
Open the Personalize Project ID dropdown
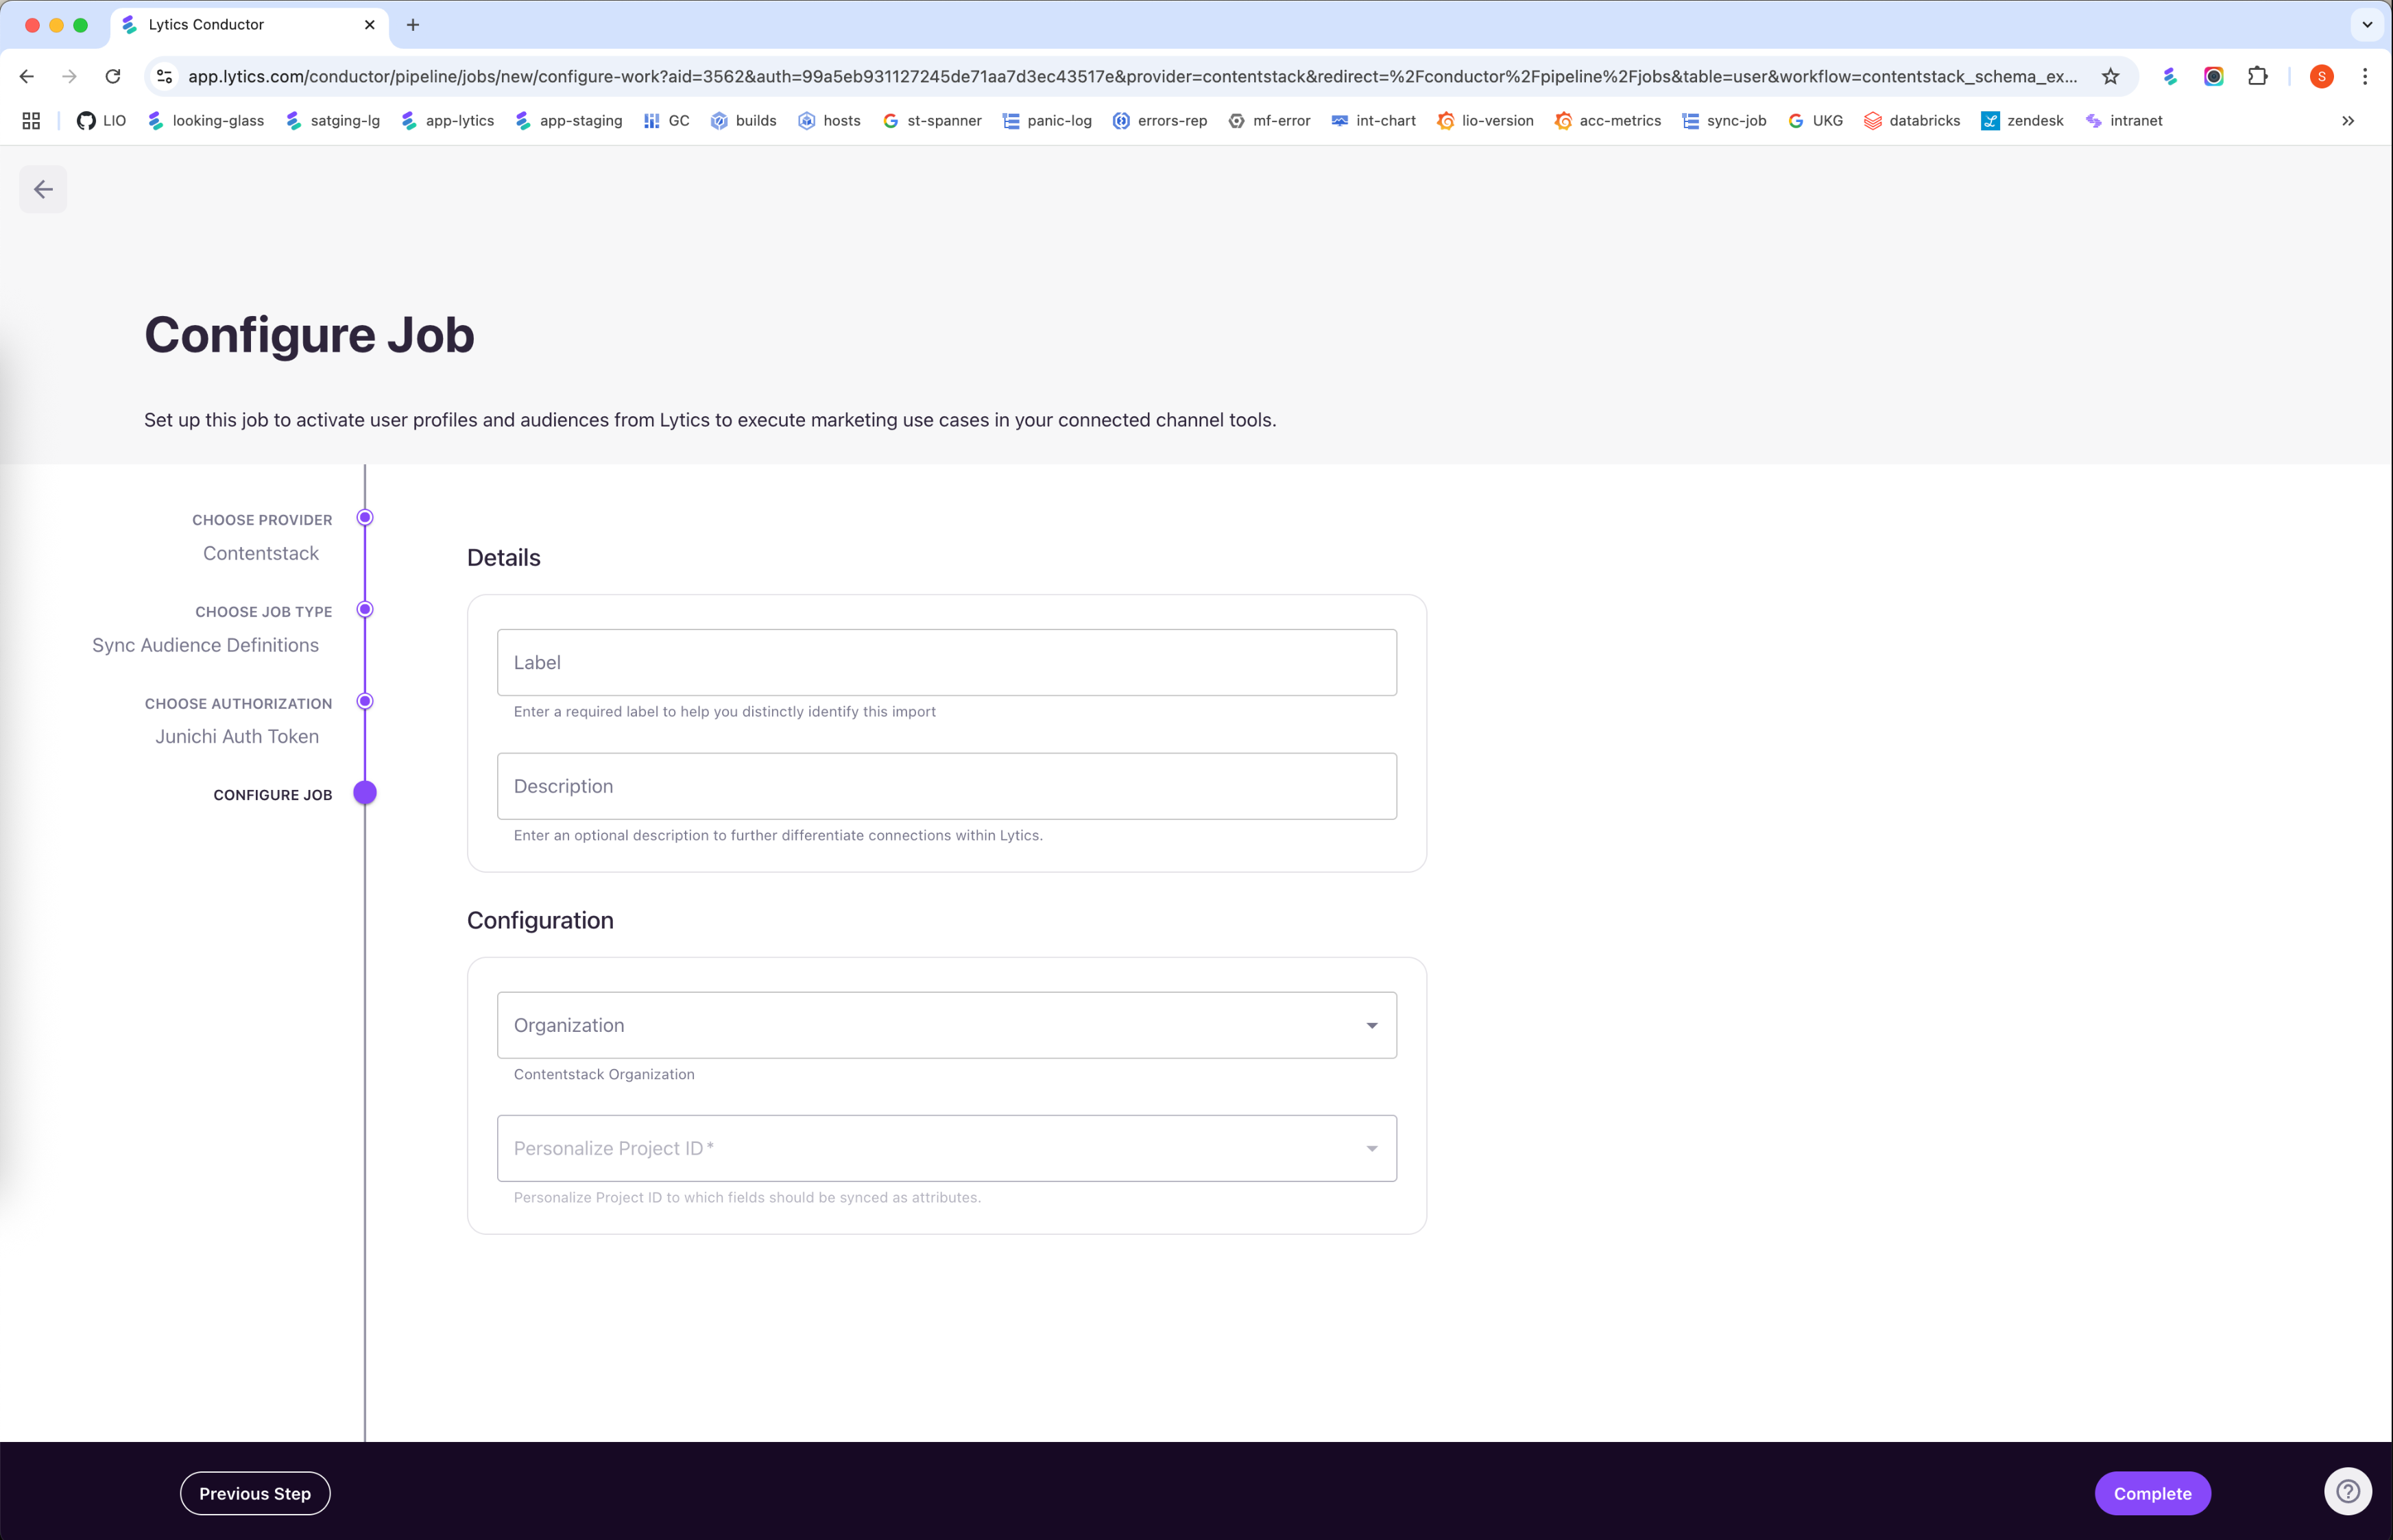coord(946,1148)
